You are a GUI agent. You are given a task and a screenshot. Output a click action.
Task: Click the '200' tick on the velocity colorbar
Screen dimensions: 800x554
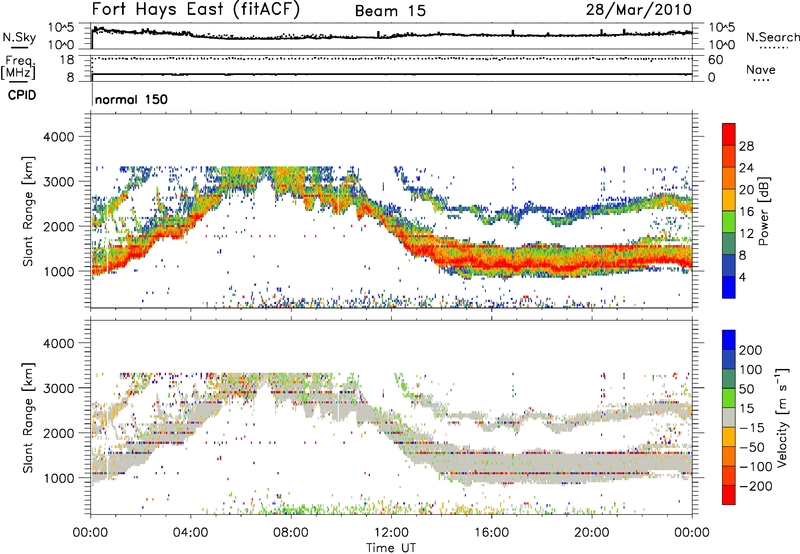pyautogui.click(x=751, y=350)
